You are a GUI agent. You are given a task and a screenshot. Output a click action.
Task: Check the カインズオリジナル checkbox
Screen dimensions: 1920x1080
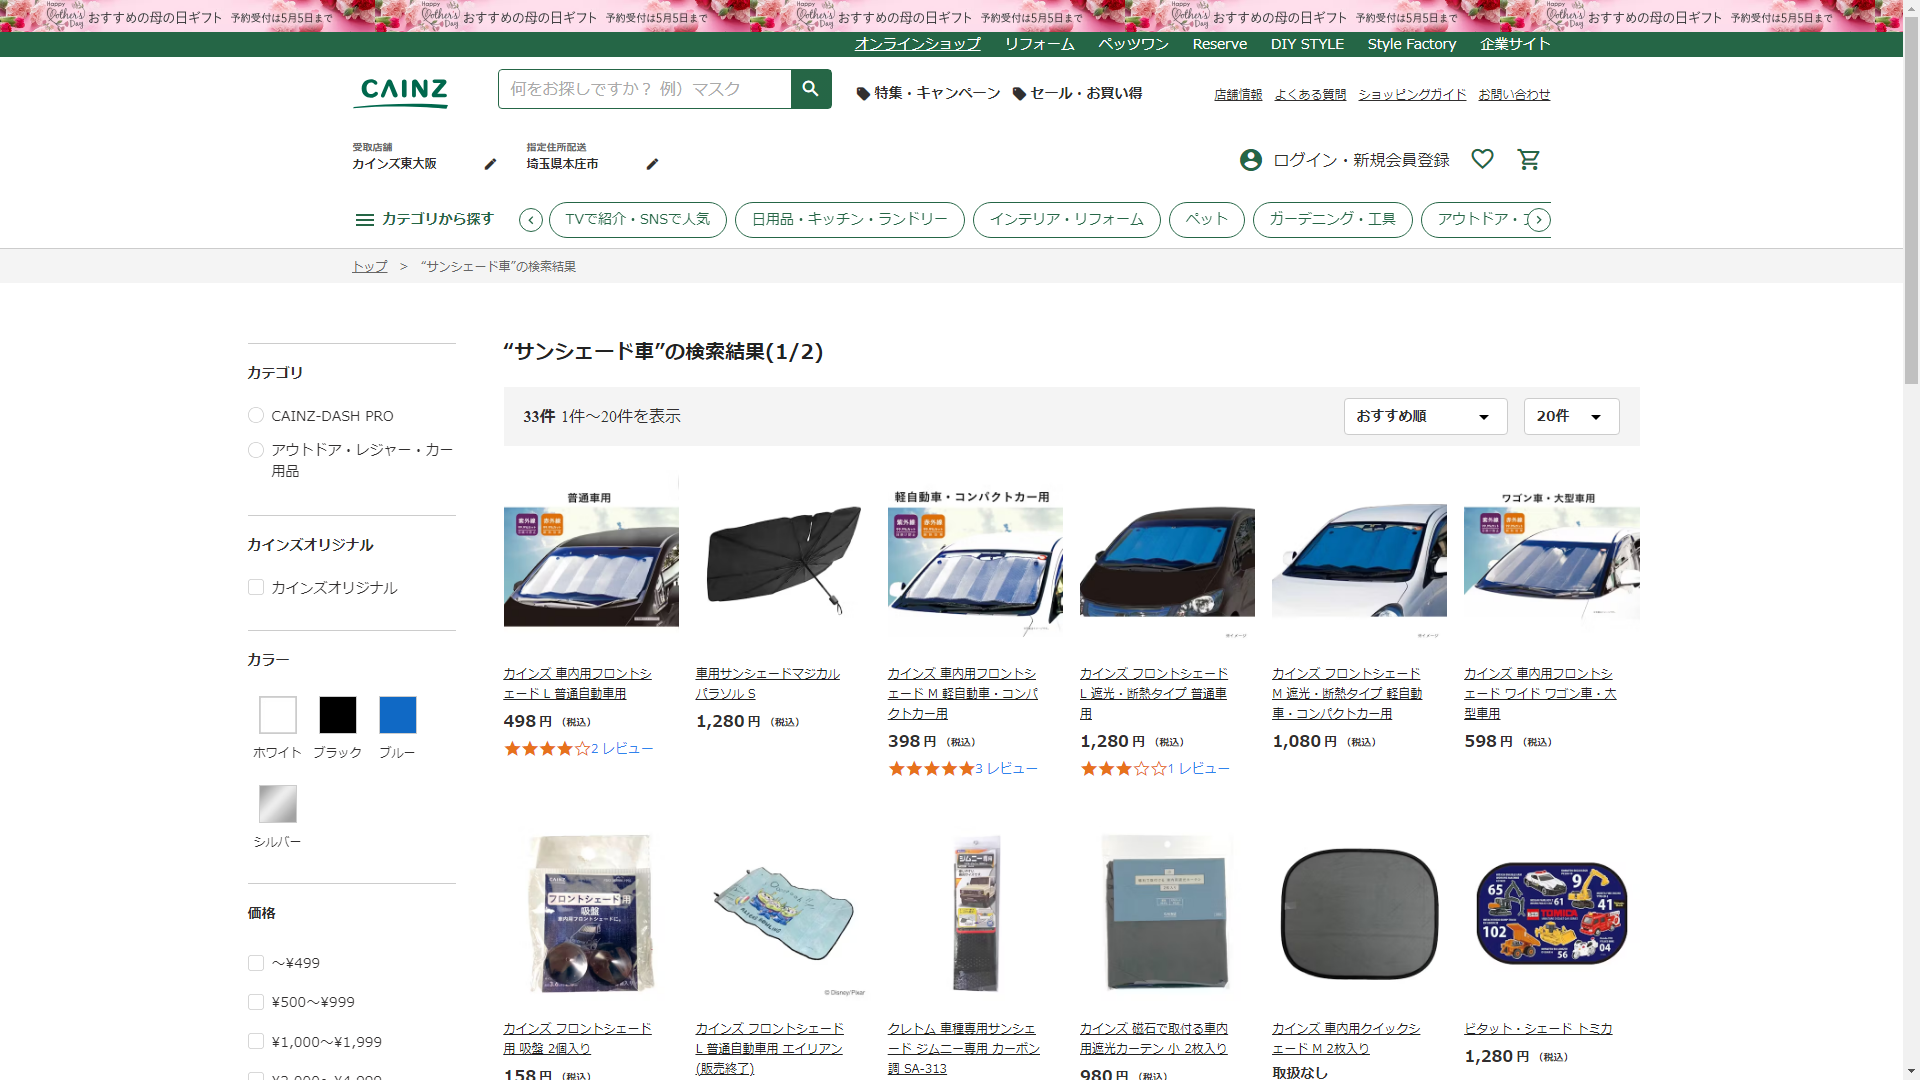256,587
